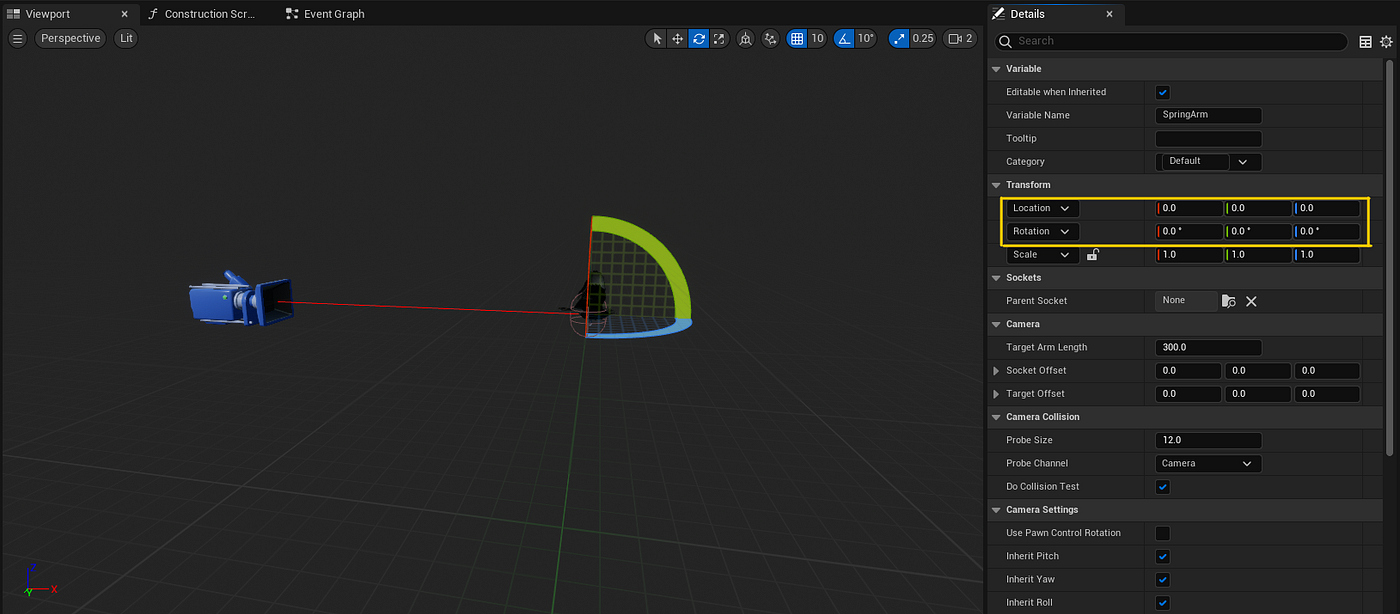This screenshot has height=614, width=1400.
Task: Uncheck Do Collision Test
Action: point(1162,487)
